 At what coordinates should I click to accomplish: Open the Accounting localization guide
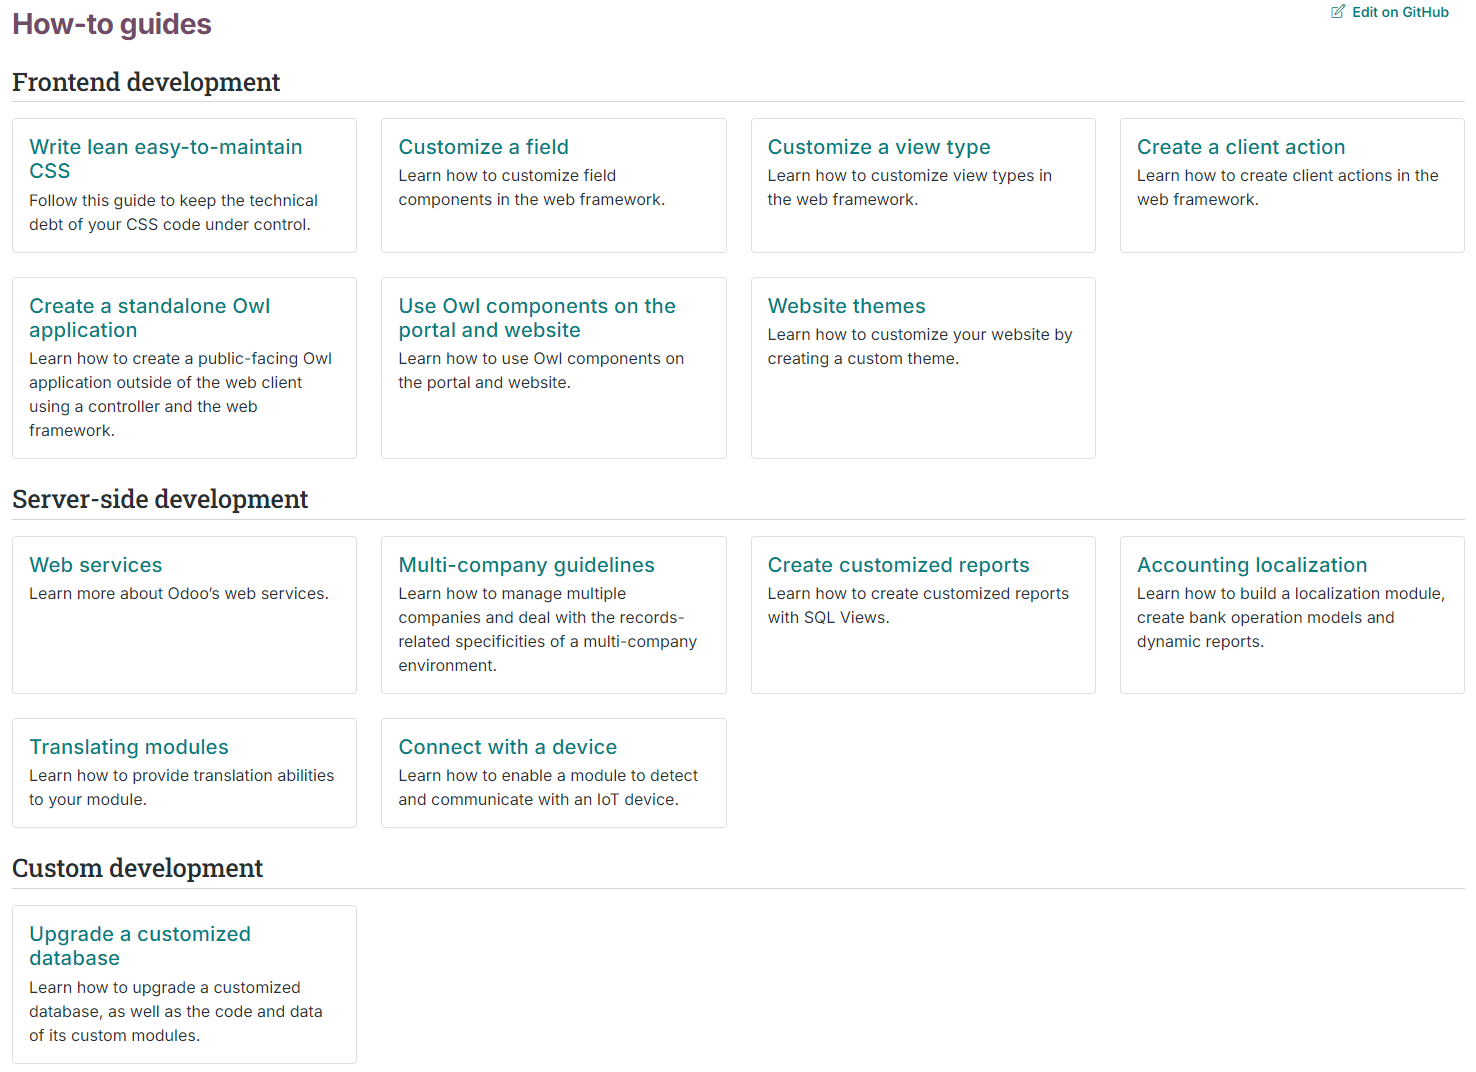1292,615
